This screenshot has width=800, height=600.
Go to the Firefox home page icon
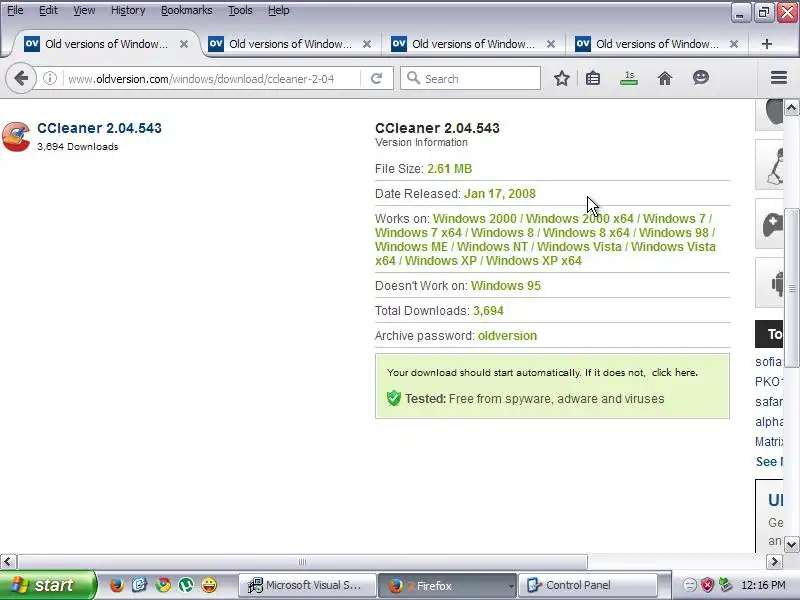tap(665, 79)
